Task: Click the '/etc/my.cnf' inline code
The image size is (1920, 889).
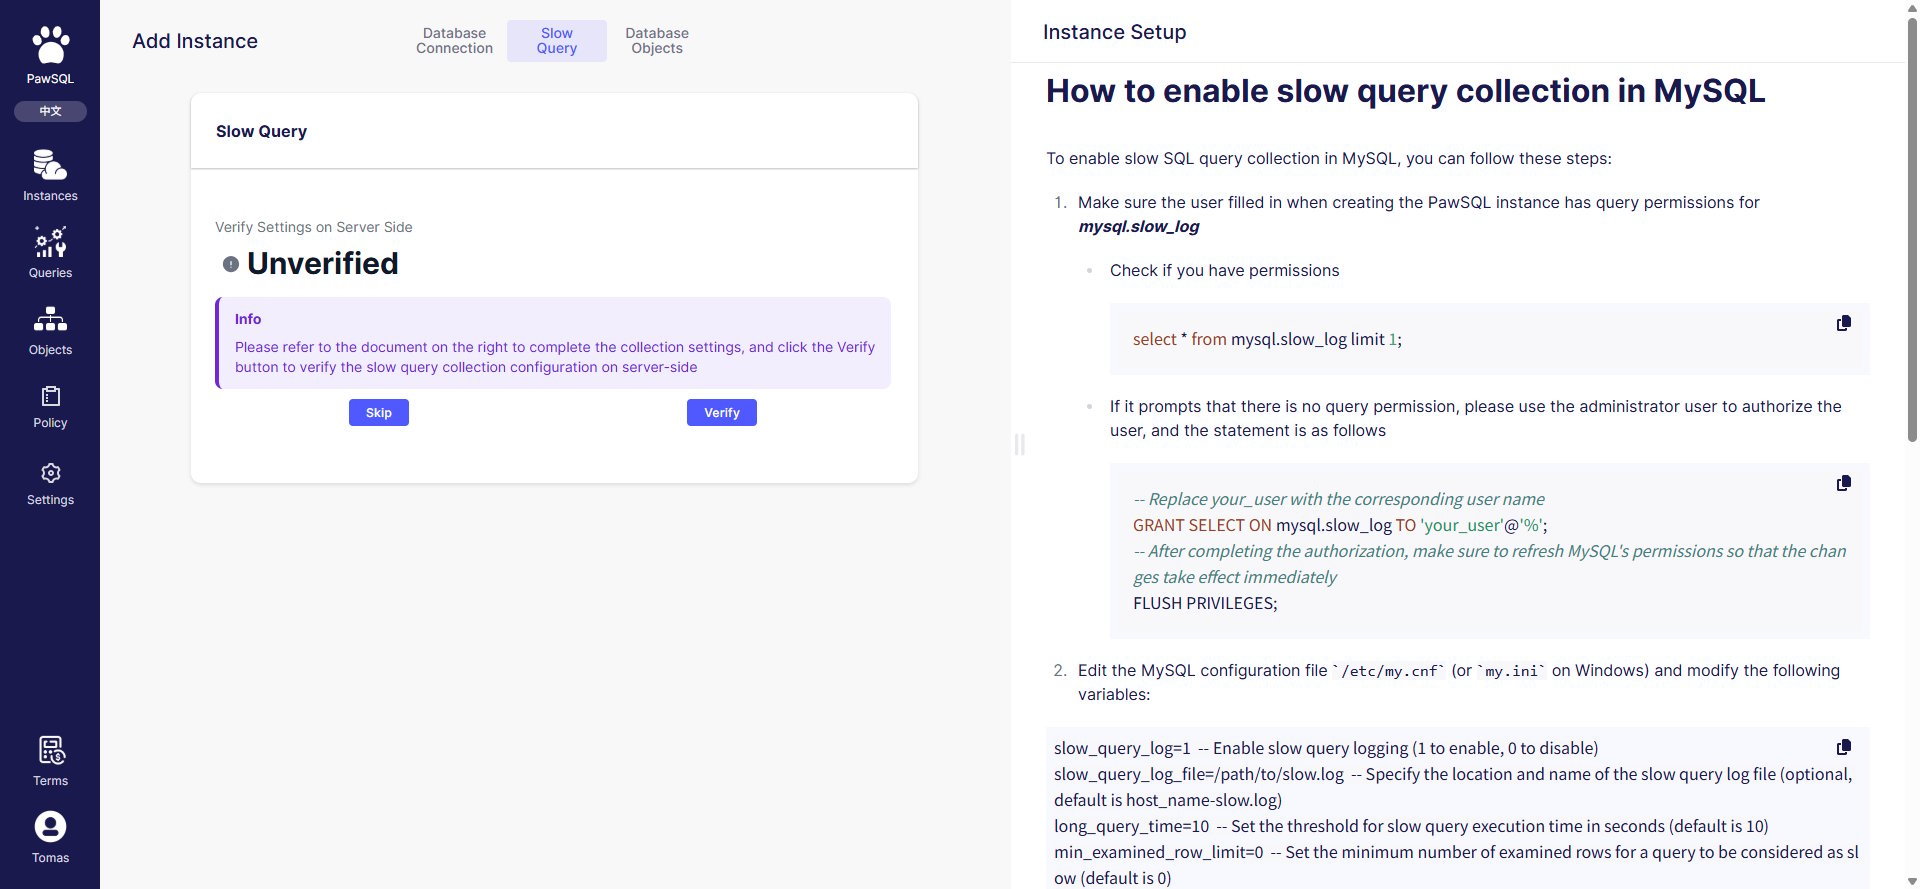Action: pyautogui.click(x=1389, y=671)
